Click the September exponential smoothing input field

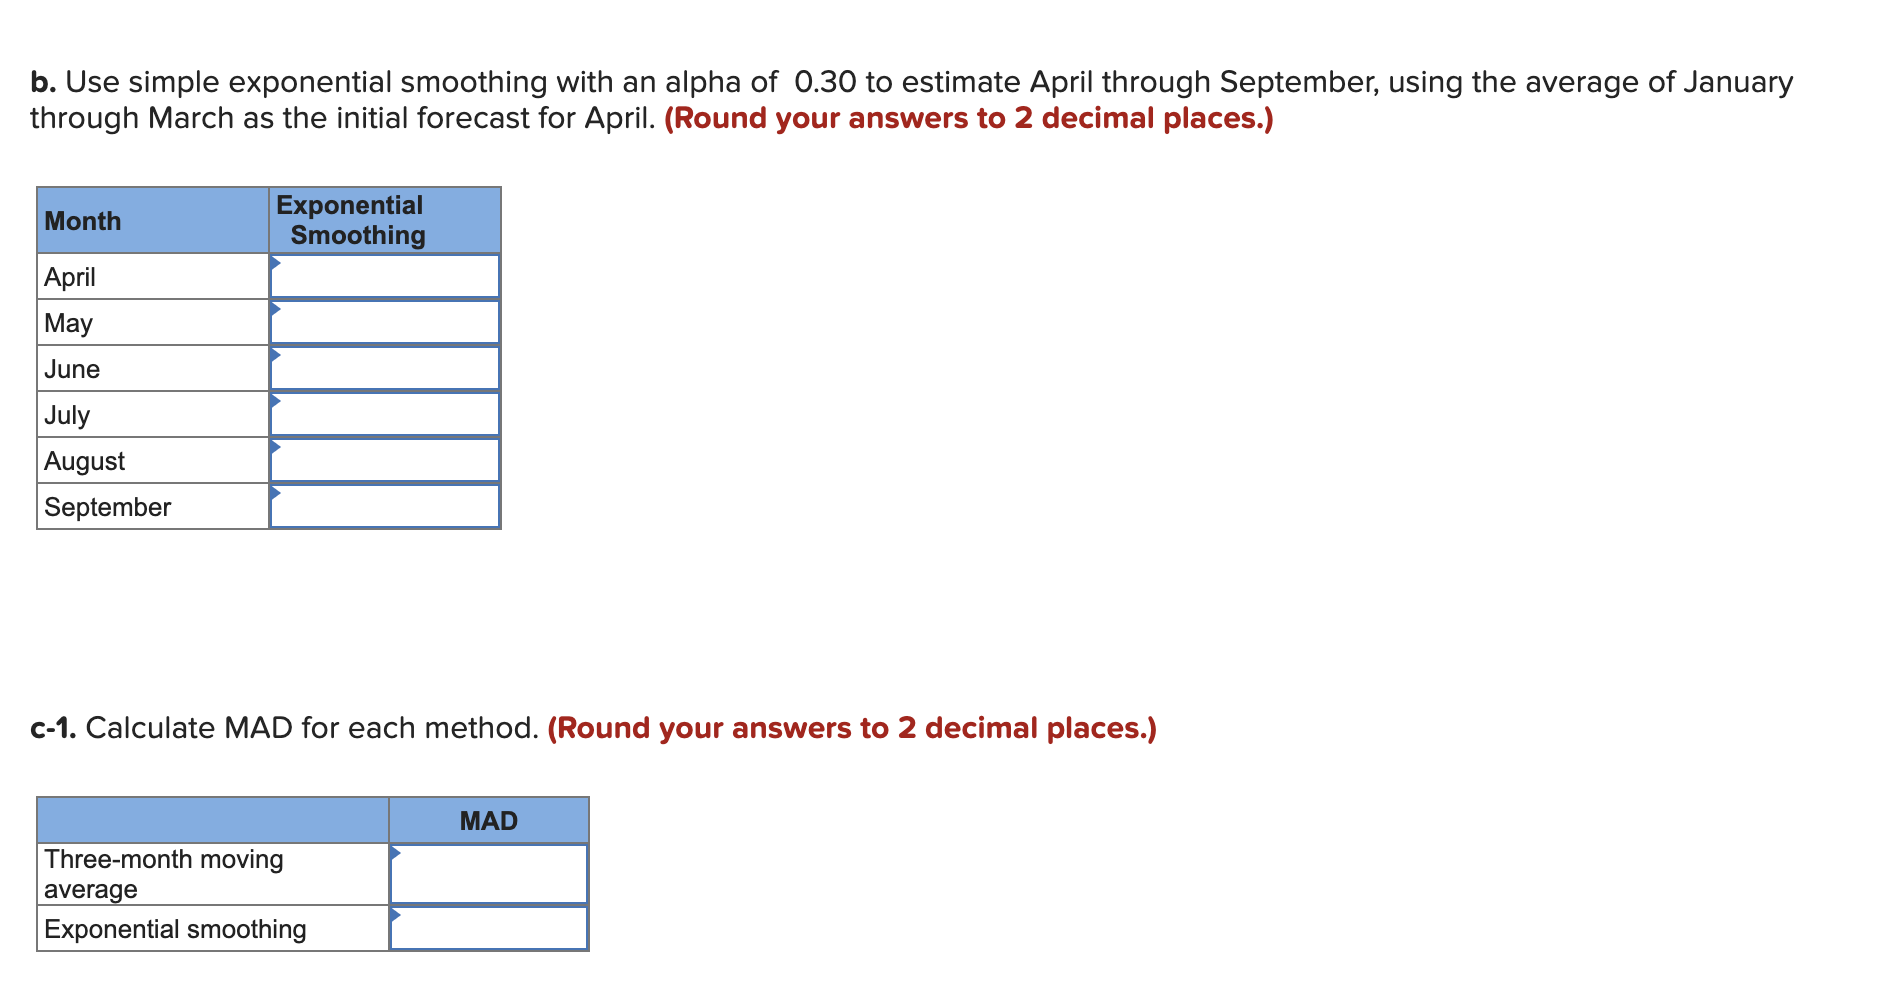pos(385,506)
